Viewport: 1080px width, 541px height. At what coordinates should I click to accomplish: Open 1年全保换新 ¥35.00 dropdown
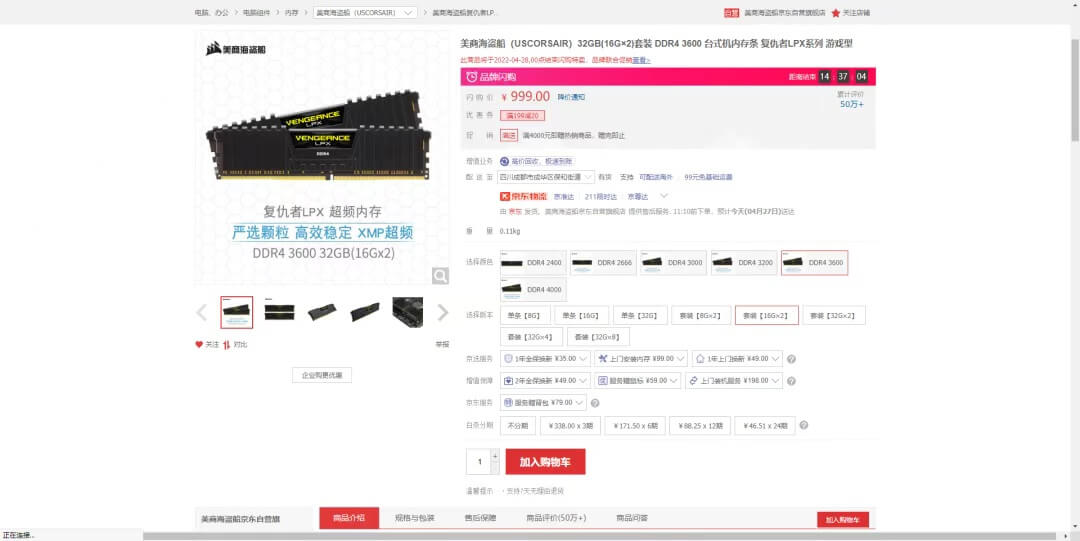point(545,359)
